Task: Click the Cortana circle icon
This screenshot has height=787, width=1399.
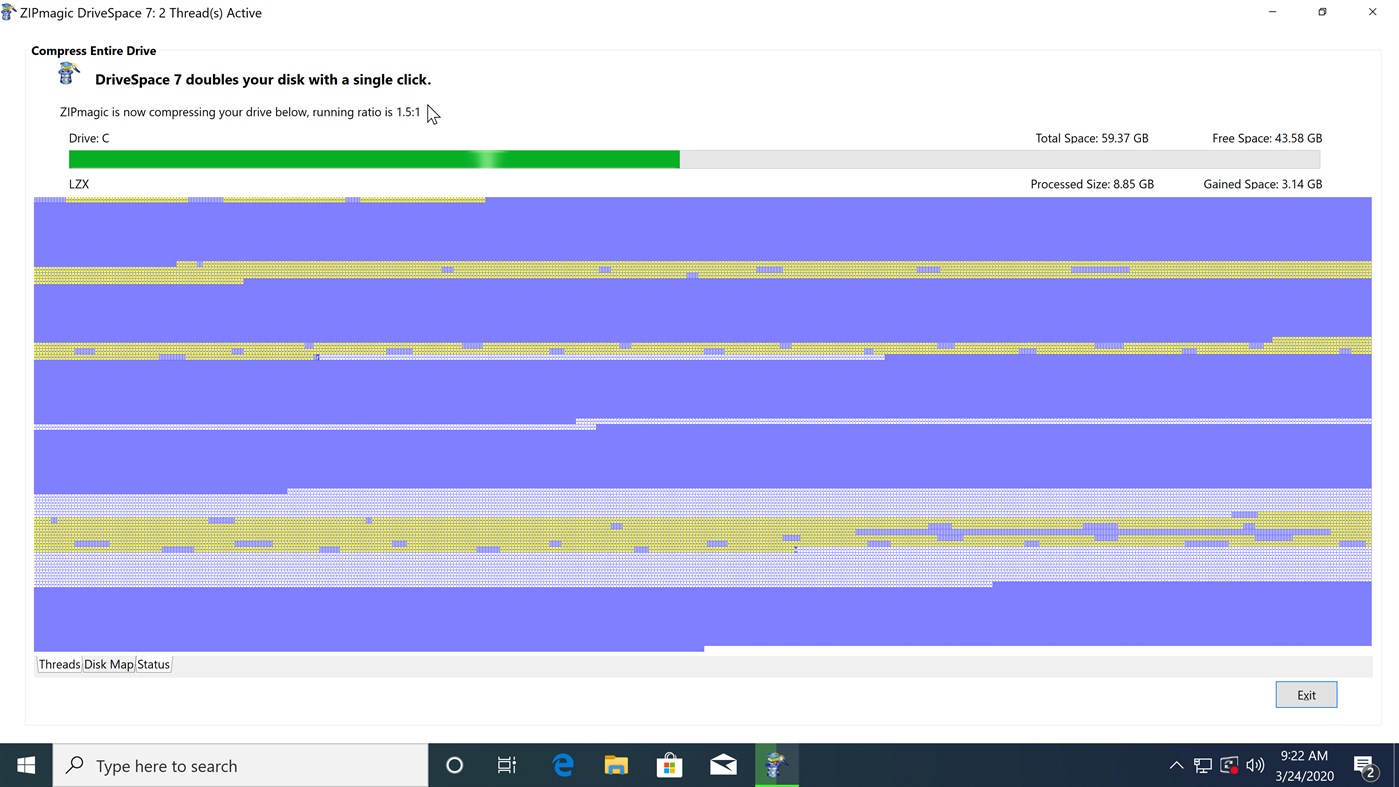Action: click(x=453, y=764)
